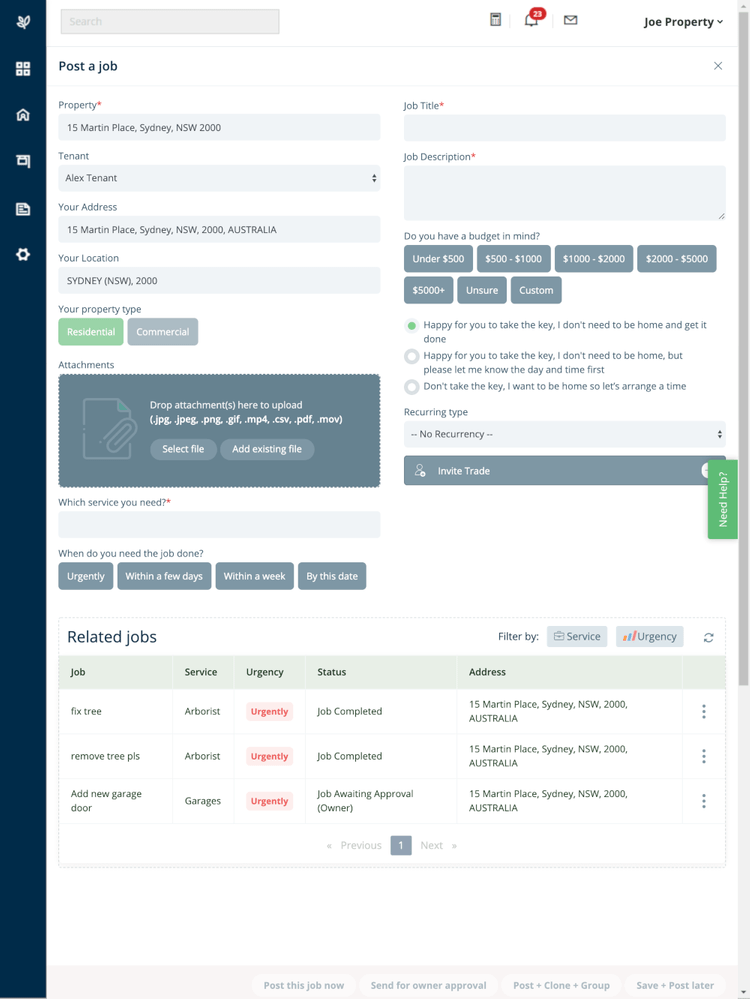This screenshot has width=750, height=999.
Task: Refresh the Related jobs list
Action: point(708,637)
